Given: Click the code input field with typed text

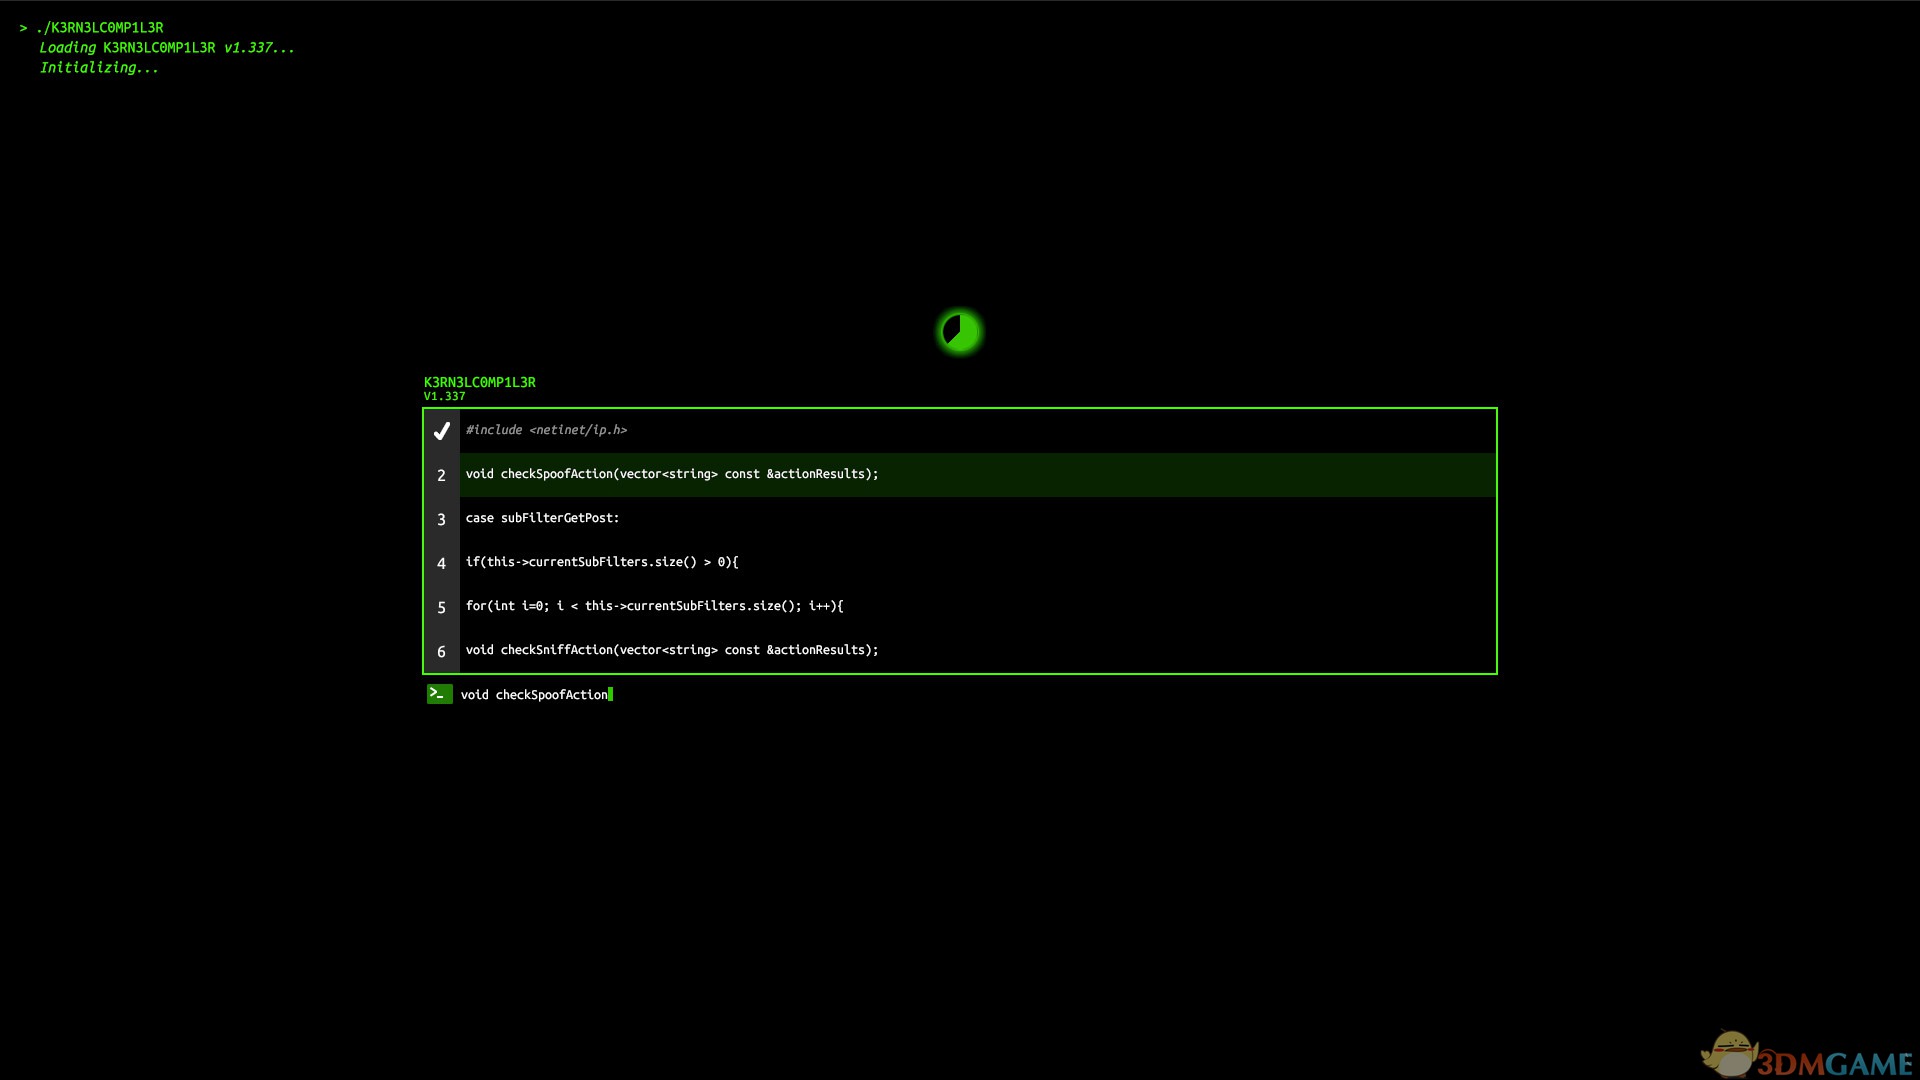Looking at the screenshot, I should pyautogui.click(x=535, y=695).
